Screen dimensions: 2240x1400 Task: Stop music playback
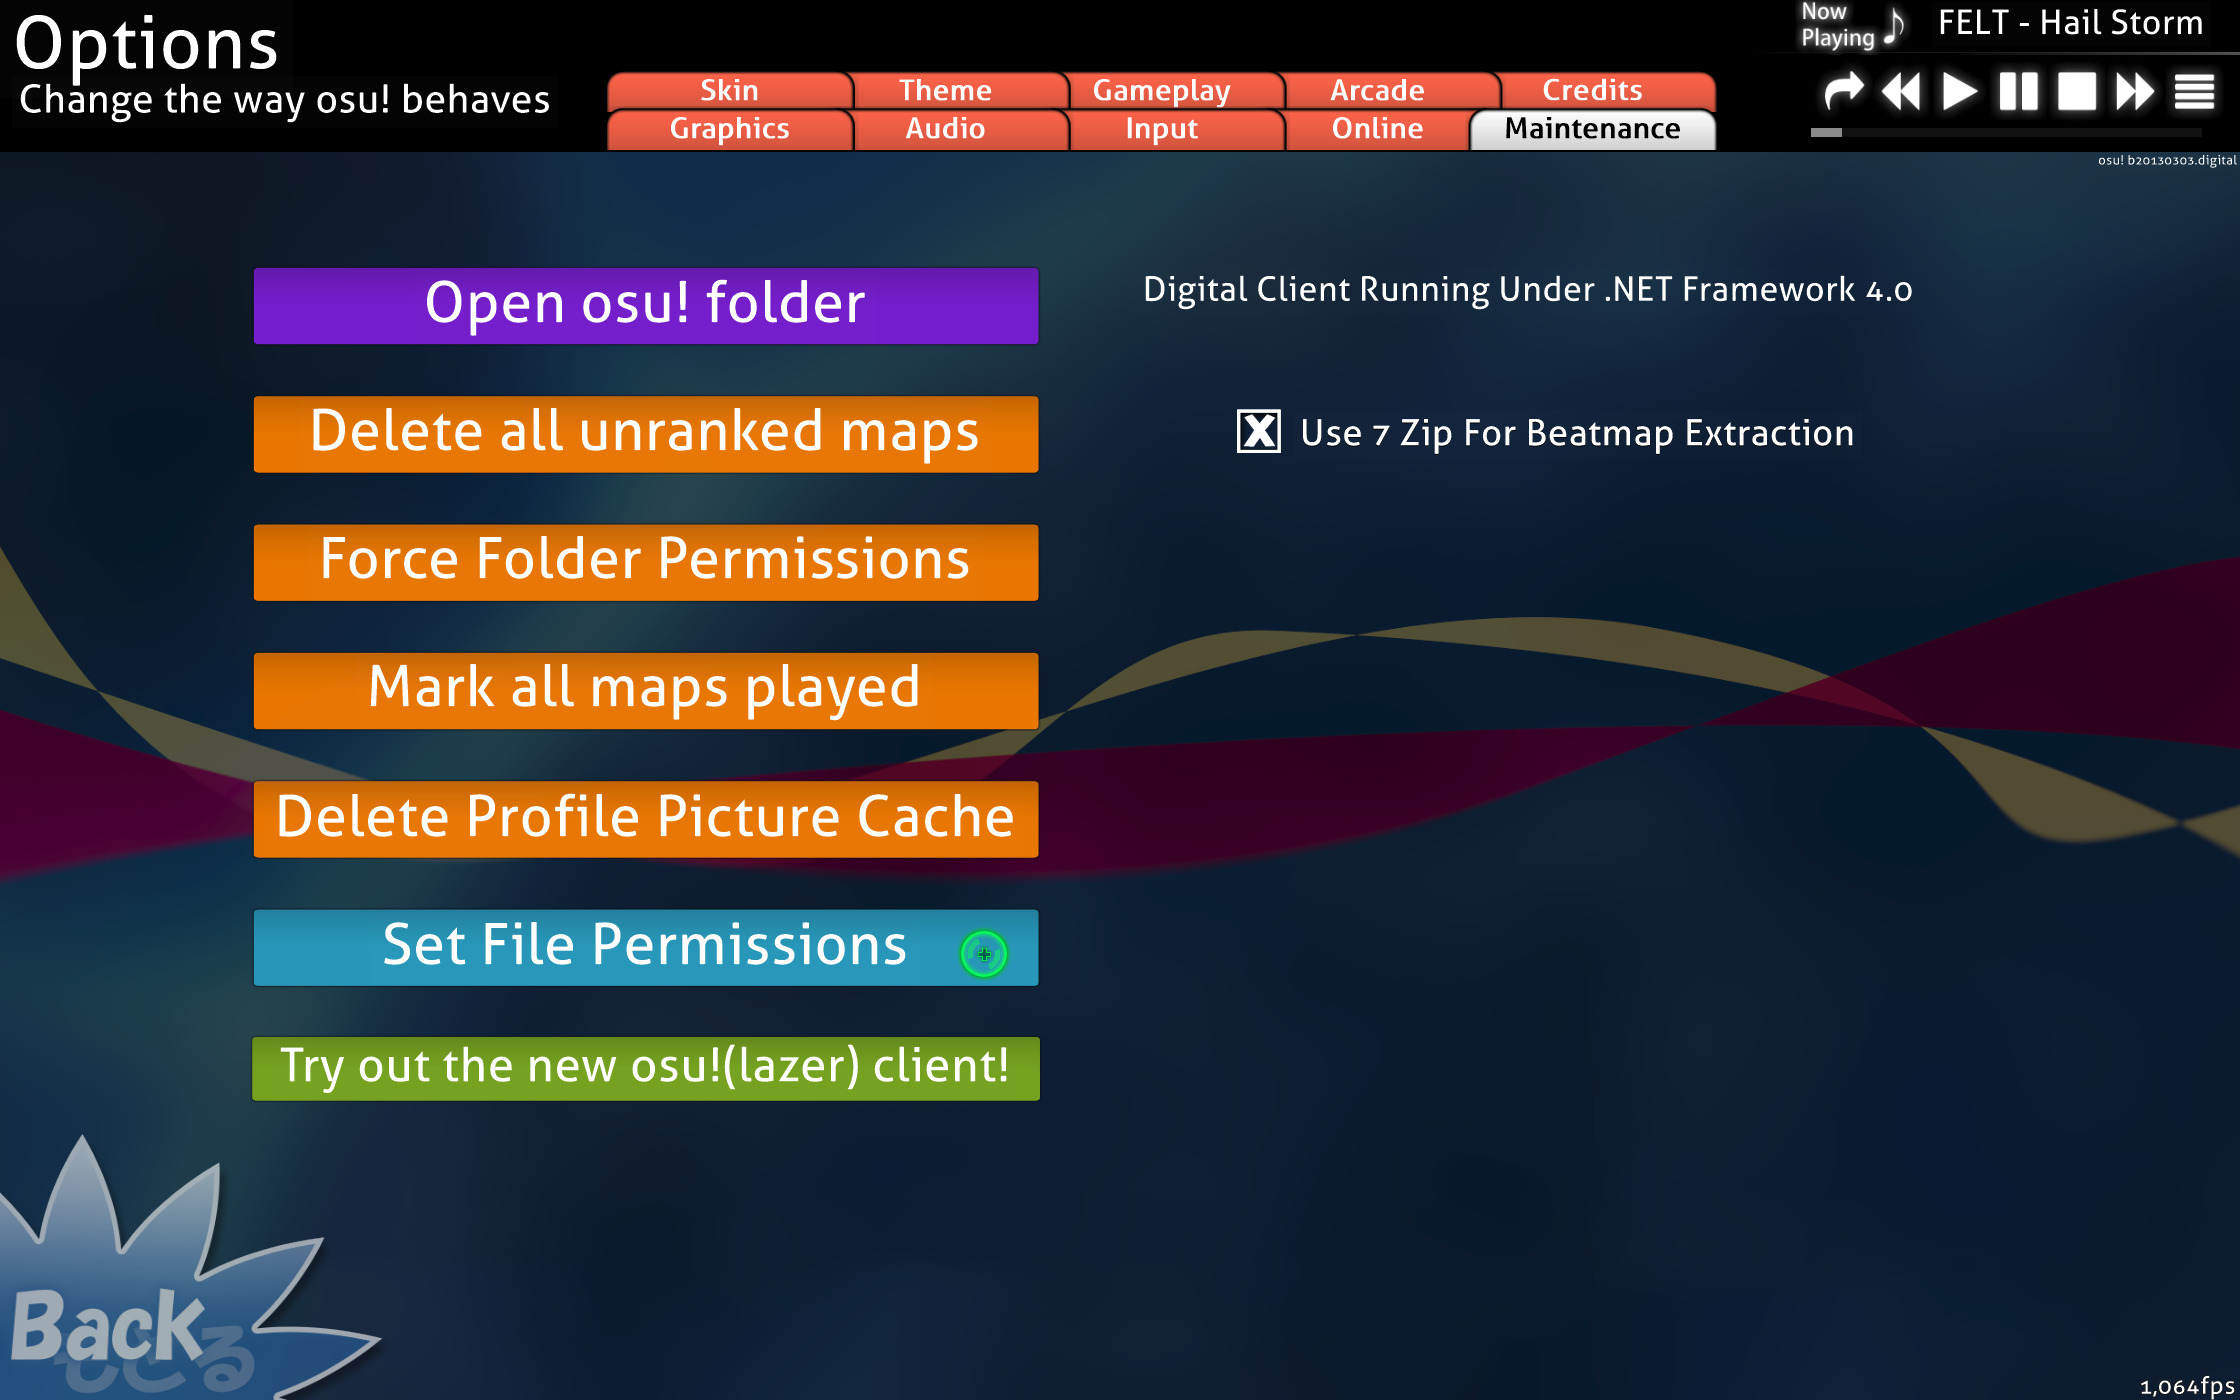click(x=2076, y=92)
